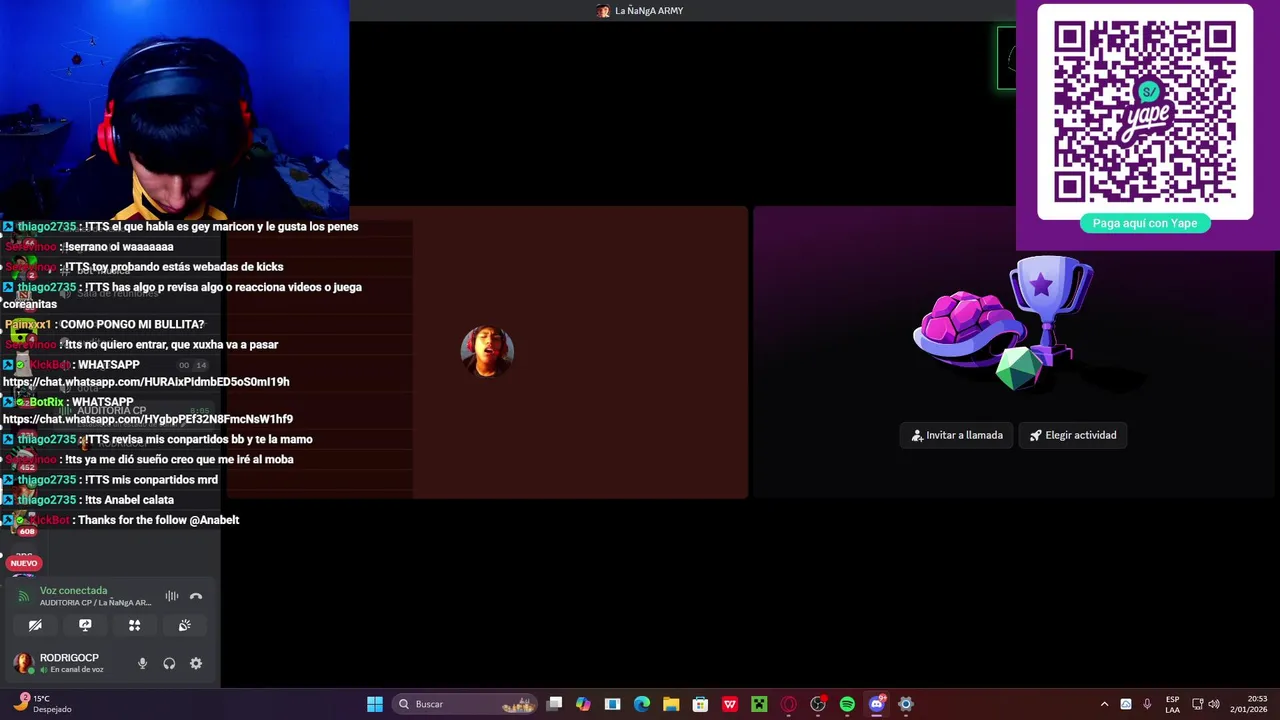Select the participant avatar tile in call
Image resolution: width=1280 pixels, height=720 pixels.
(x=487, y=351)
